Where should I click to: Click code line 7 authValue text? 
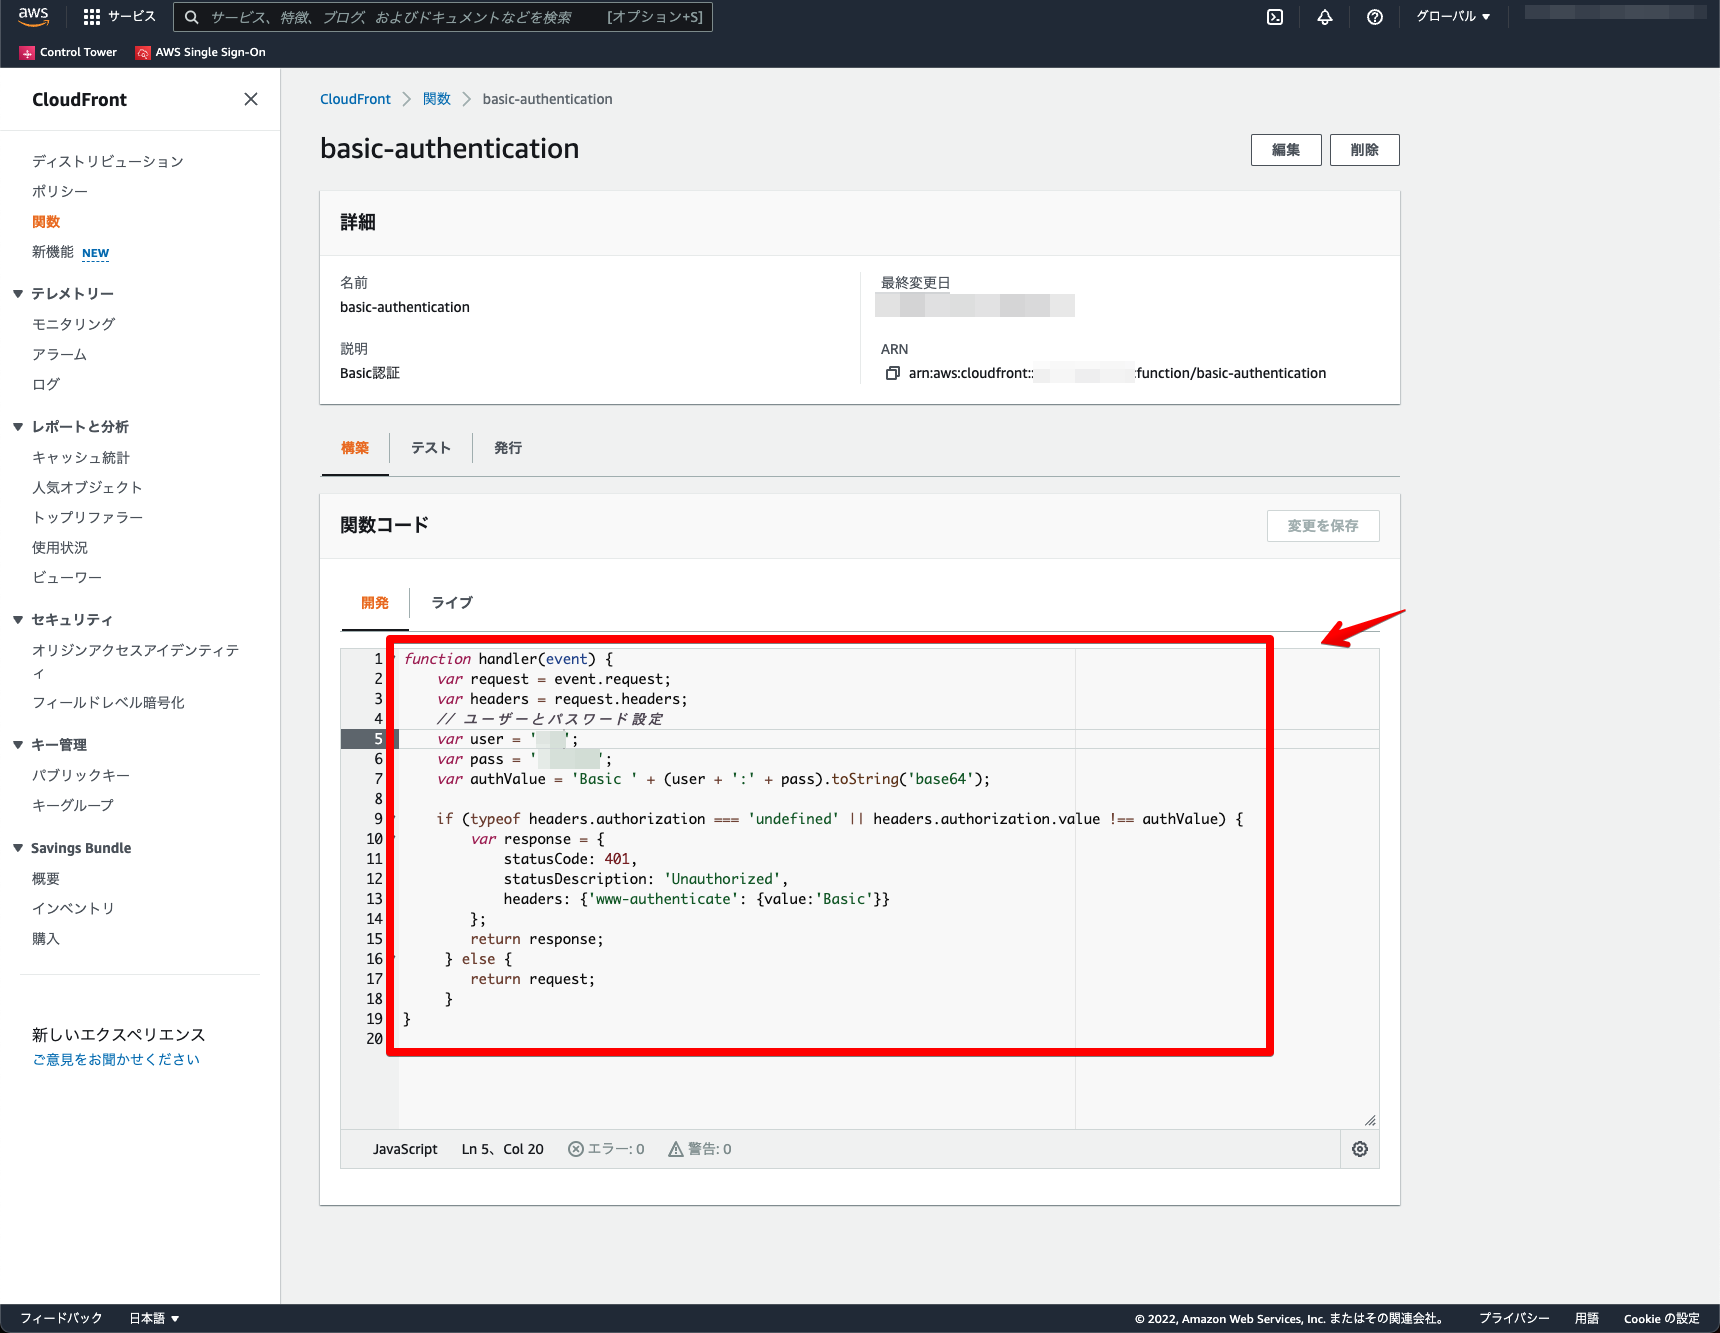pos(508,779)
